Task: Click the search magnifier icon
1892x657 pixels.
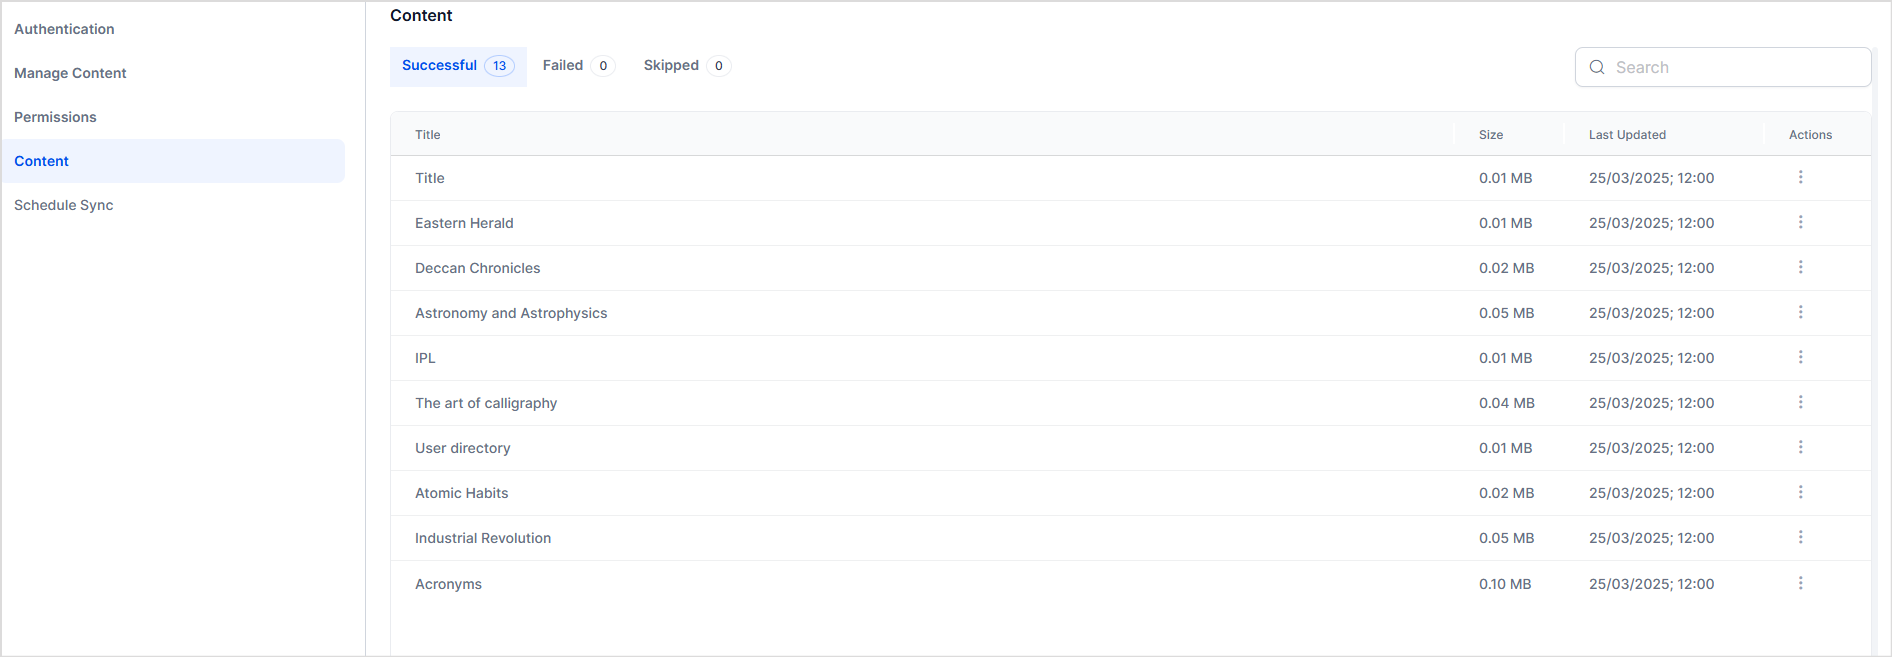Action: pos(1597,67)
